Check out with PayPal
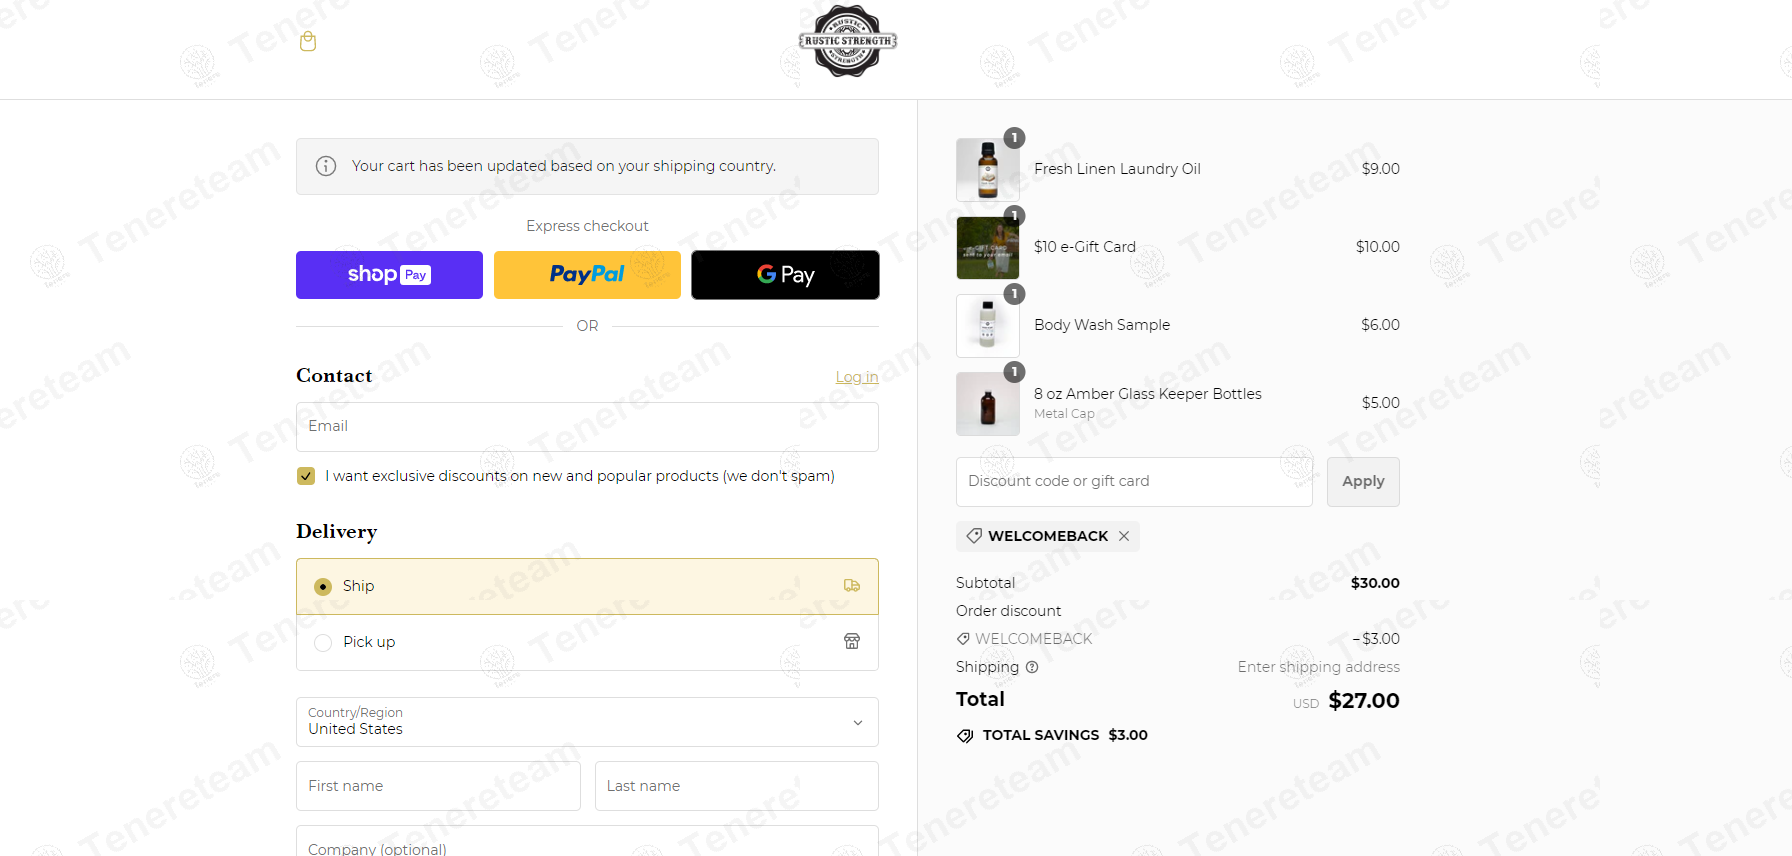 click(587, 275)
